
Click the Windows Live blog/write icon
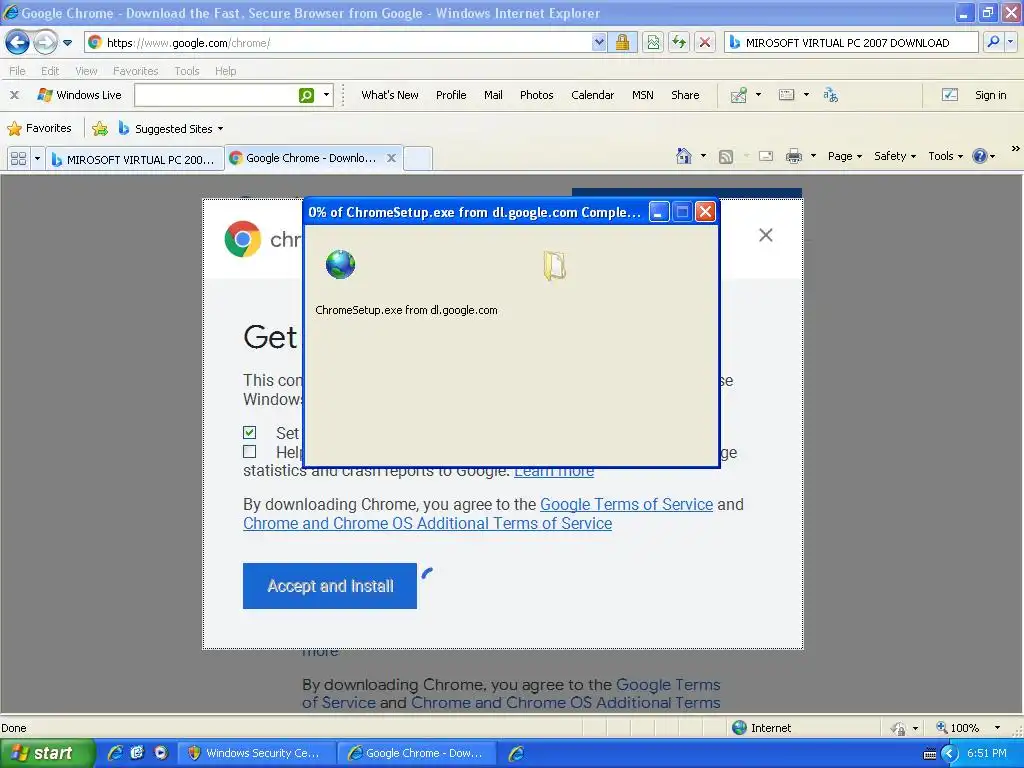pyautogui.click(x=739, y=95)
